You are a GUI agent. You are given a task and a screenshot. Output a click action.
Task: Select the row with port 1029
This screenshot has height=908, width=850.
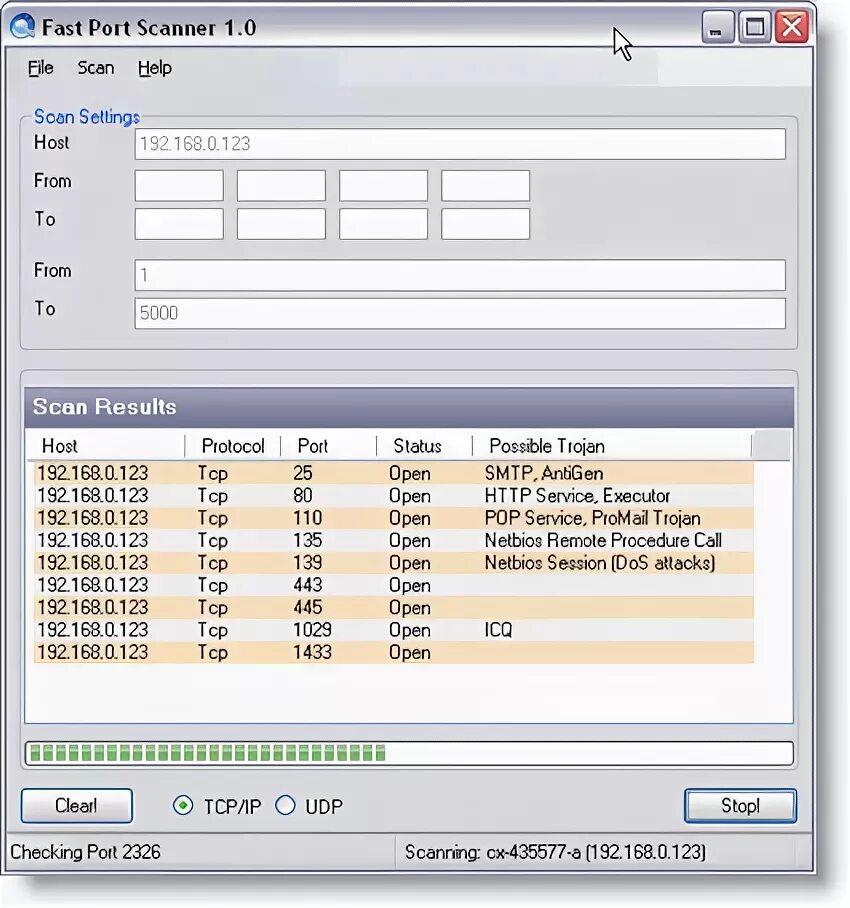click(394, 630)
